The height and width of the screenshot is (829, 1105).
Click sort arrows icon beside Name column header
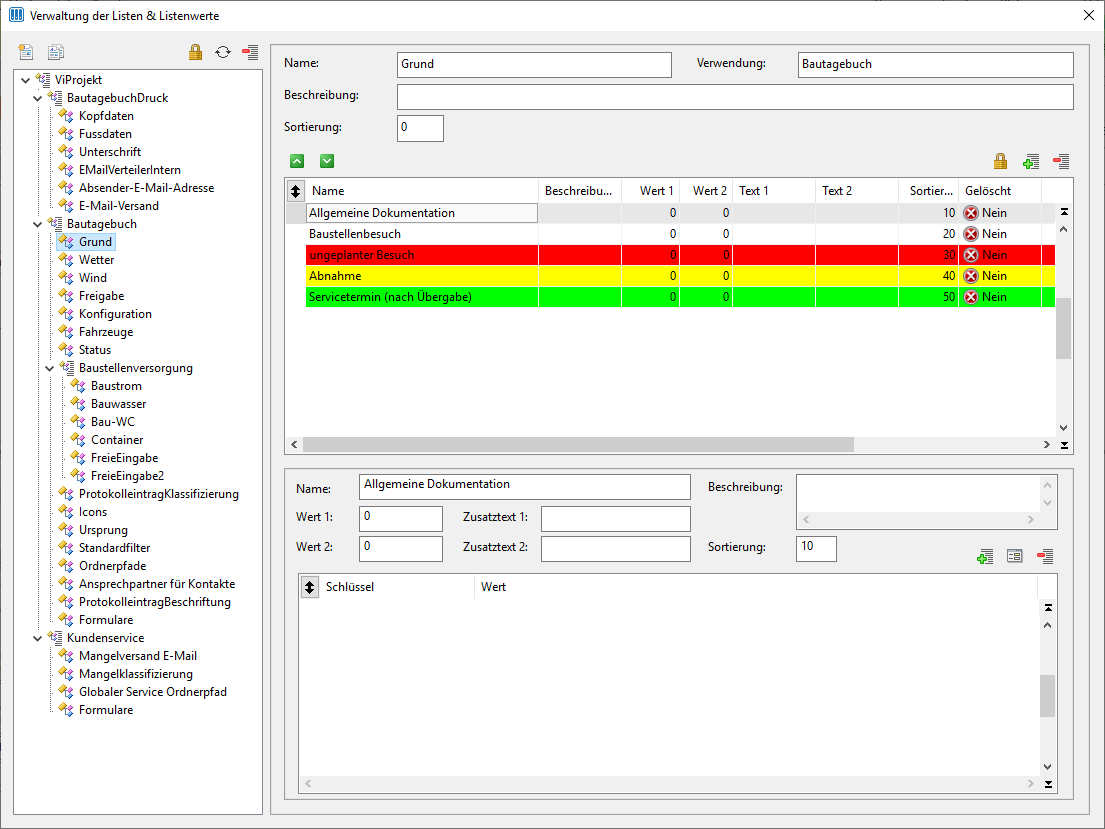(295, 190)
